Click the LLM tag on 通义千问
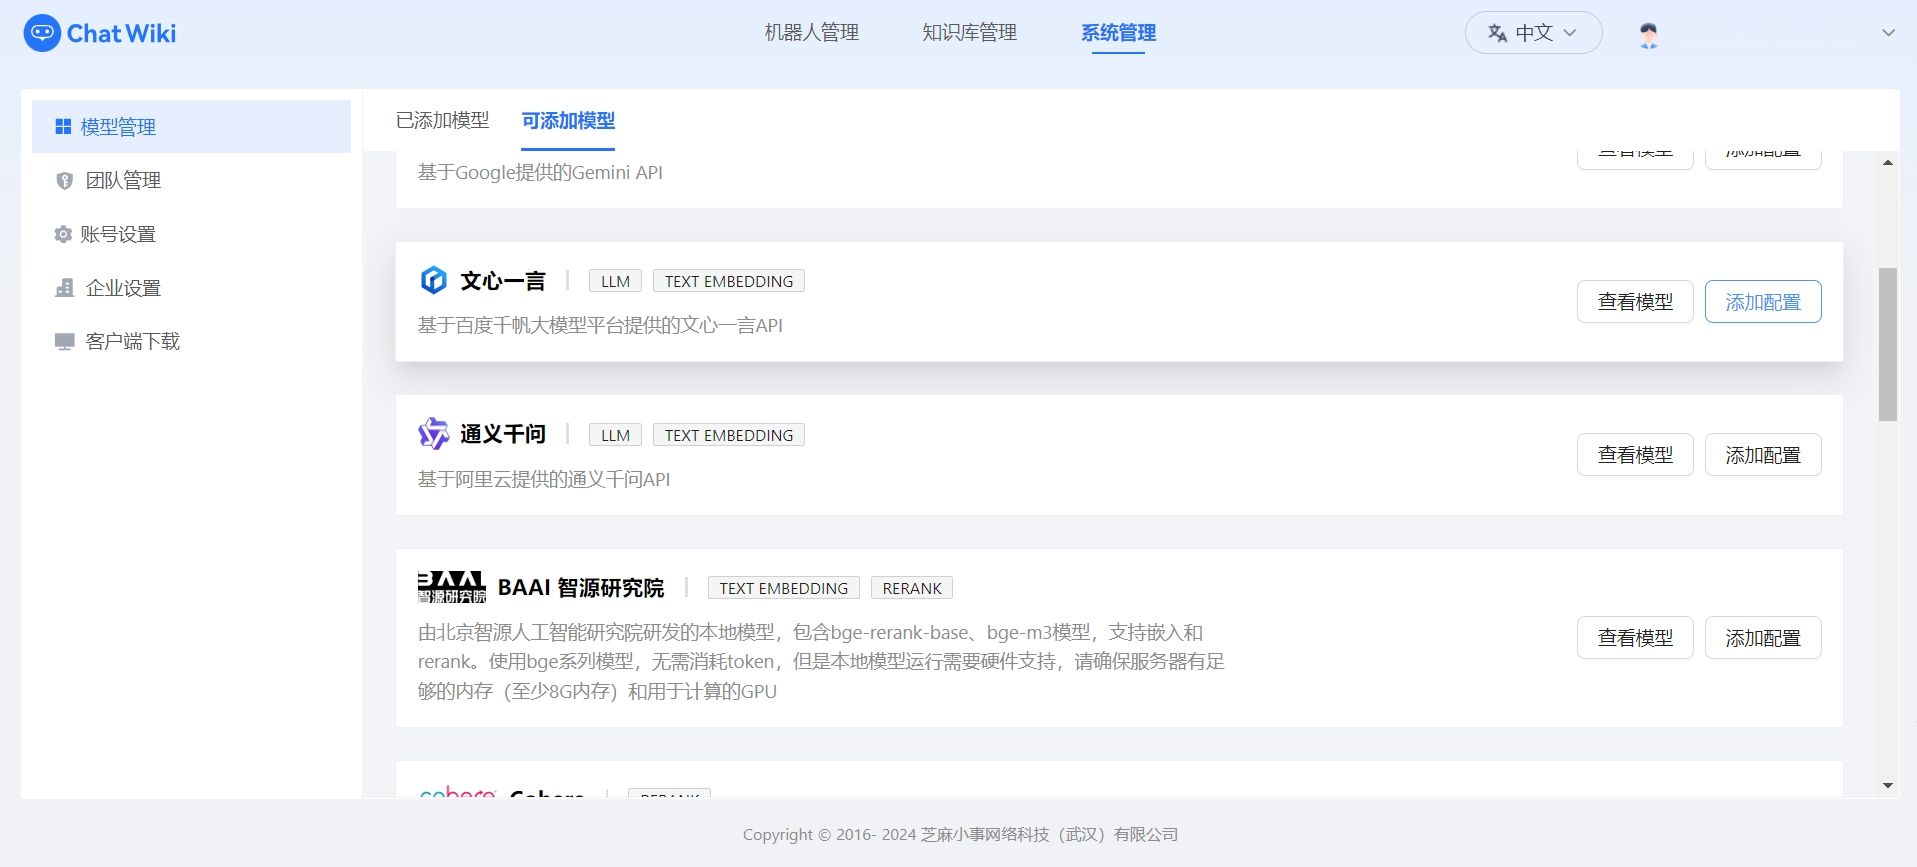 click(x=615, y=435)
